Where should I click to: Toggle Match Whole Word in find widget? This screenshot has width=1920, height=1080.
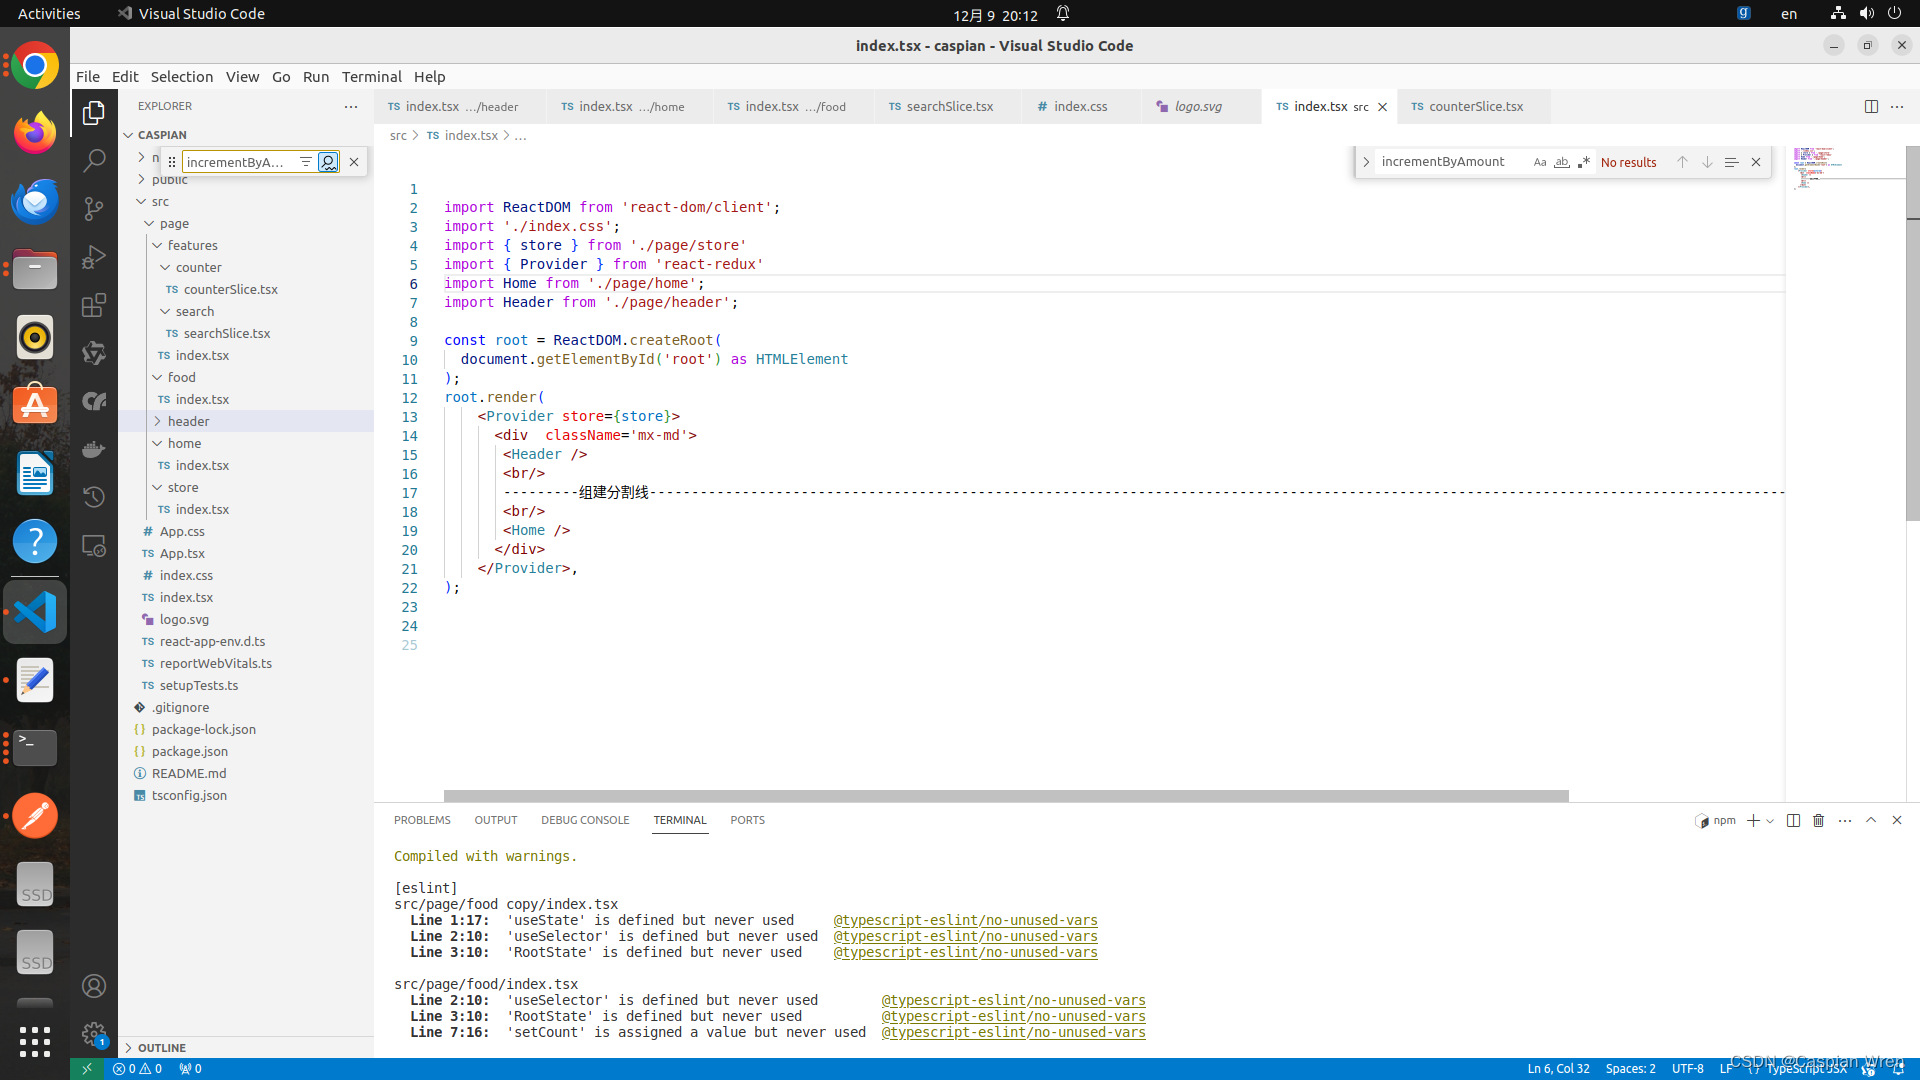[1562, 162]
